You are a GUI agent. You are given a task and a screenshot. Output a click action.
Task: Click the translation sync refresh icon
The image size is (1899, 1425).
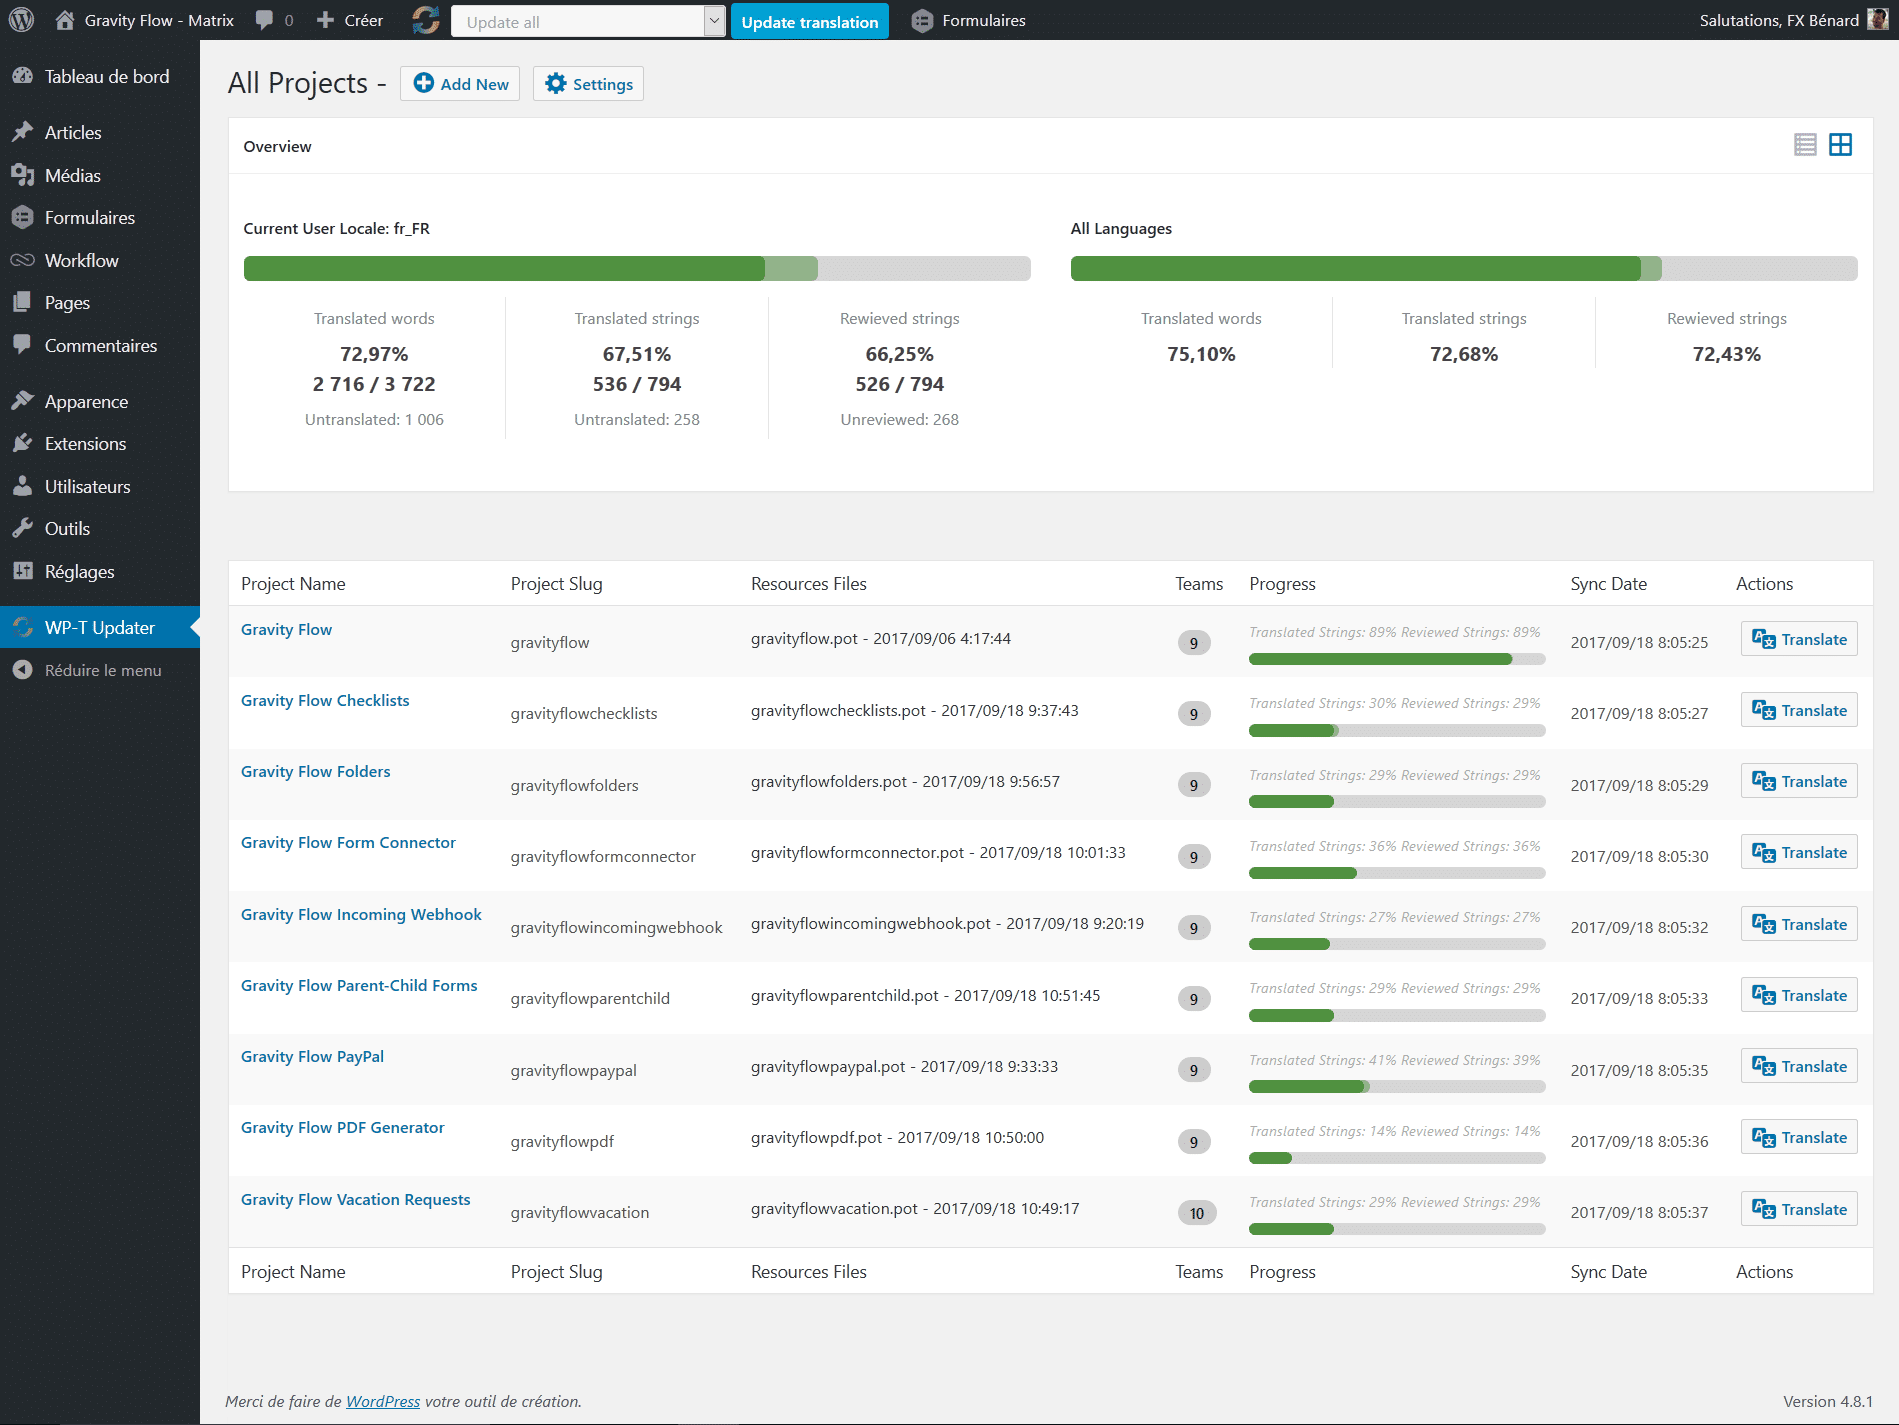tap(426, 20)
